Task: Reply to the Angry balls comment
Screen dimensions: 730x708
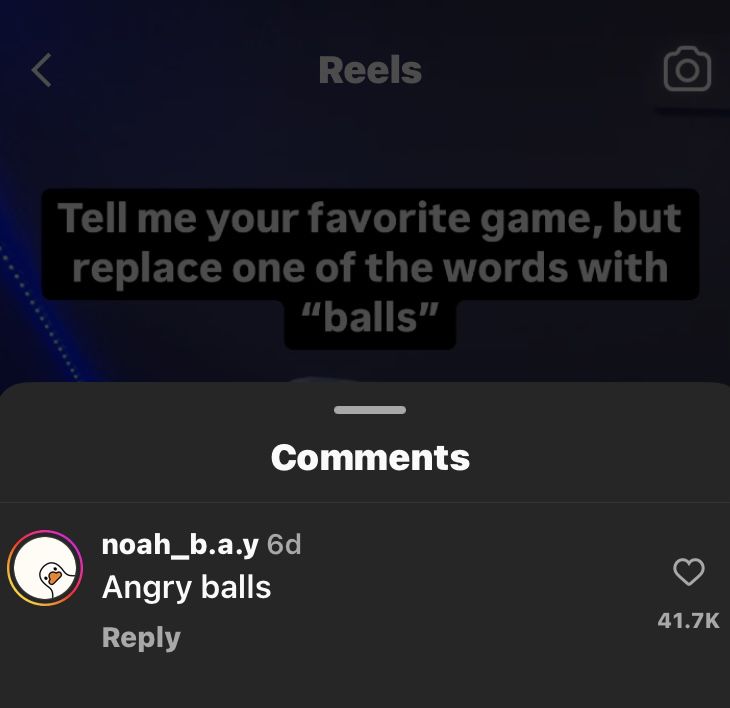Action: pos(141,638)
